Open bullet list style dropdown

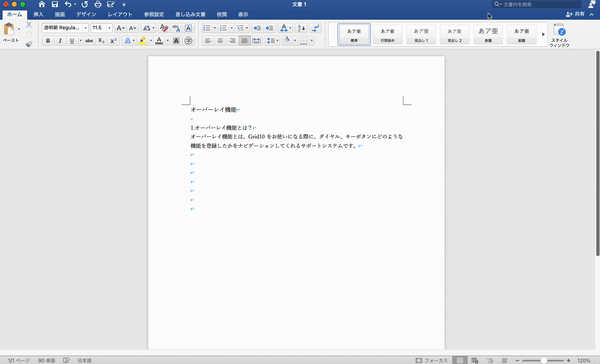(x=215, y=28)
